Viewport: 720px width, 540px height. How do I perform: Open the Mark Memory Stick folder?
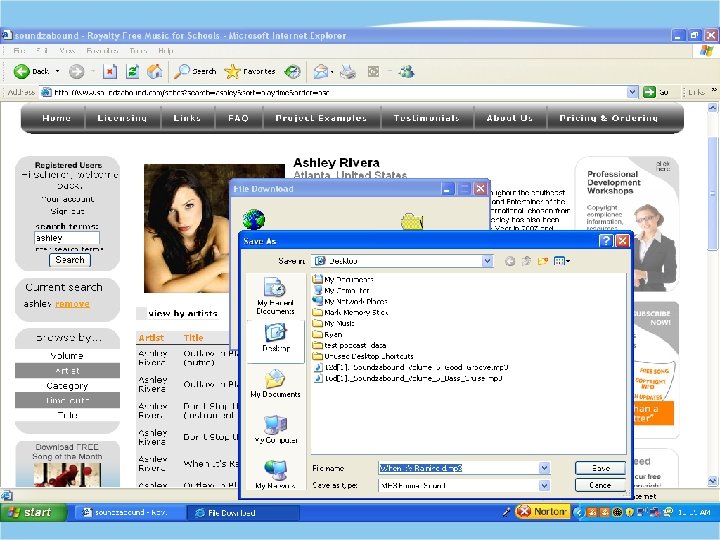tap(351, 312)
